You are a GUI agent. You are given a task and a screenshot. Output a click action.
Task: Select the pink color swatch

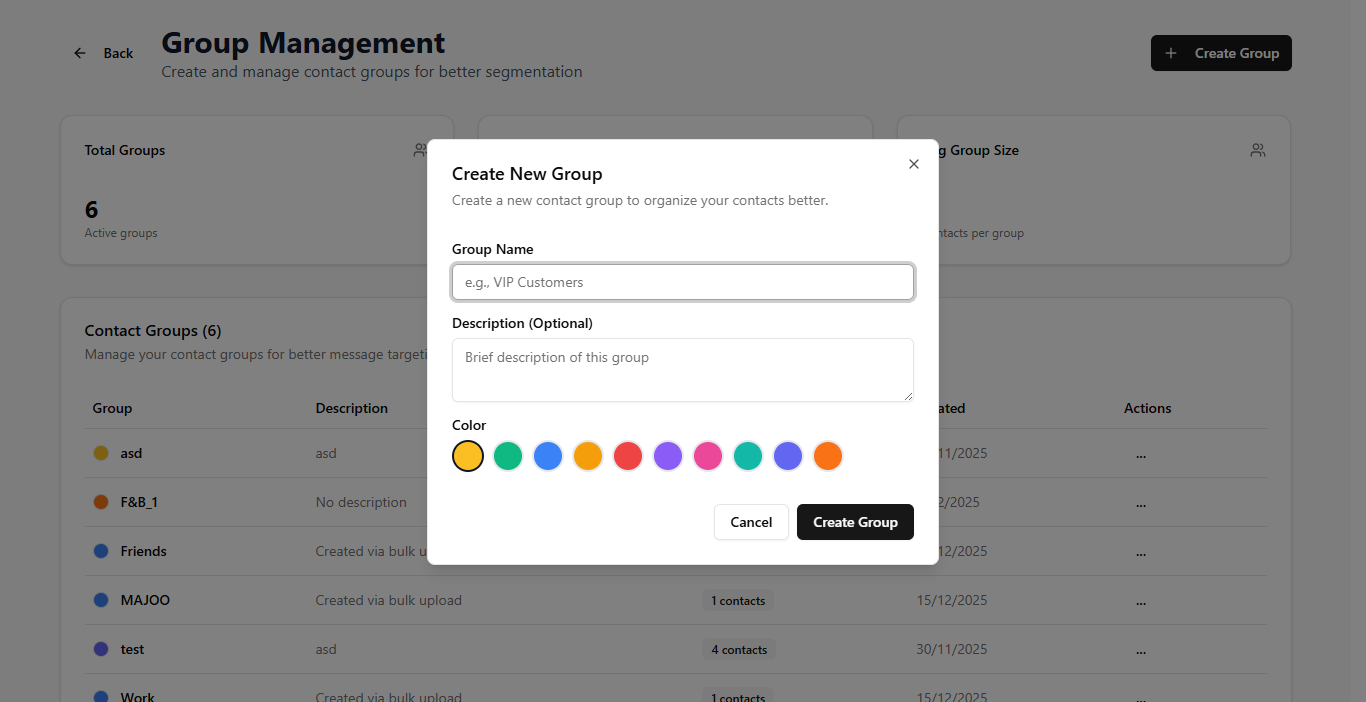pos(708,456)
